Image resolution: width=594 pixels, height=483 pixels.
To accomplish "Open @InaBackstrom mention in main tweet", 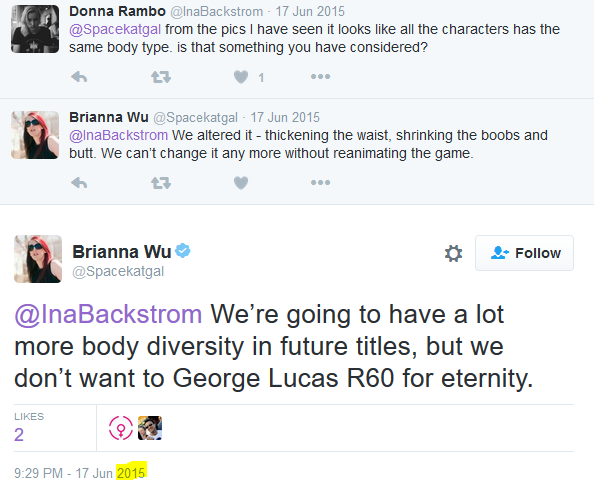I will (x=108, y=314).
